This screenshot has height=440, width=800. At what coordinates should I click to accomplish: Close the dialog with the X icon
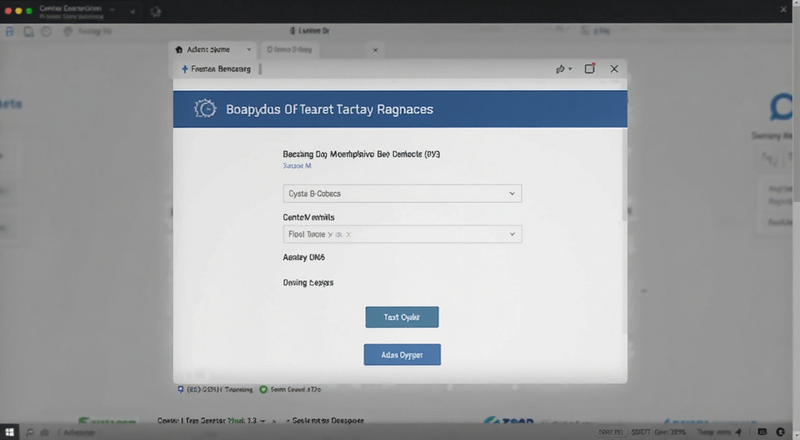coord(614,69)
